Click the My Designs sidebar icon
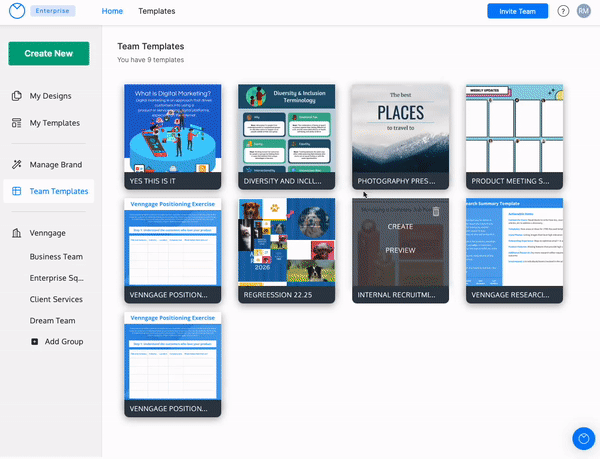 (17, 96)
